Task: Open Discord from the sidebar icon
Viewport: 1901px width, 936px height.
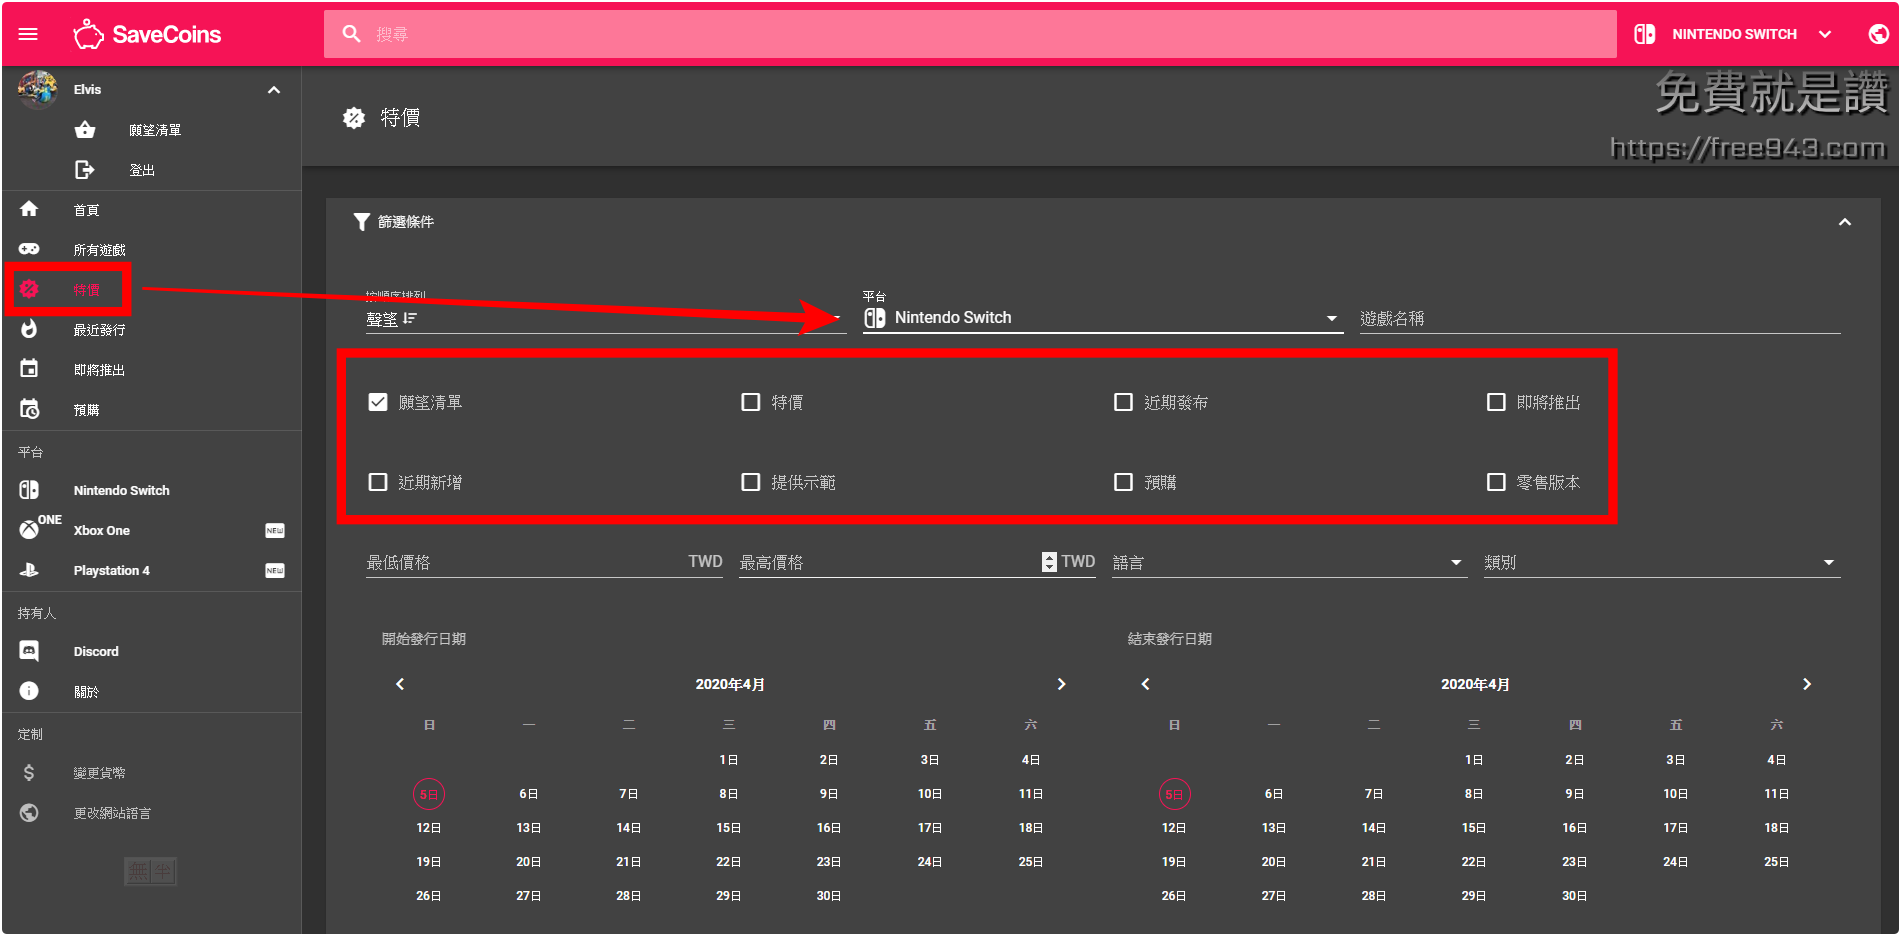Action: 29,651
